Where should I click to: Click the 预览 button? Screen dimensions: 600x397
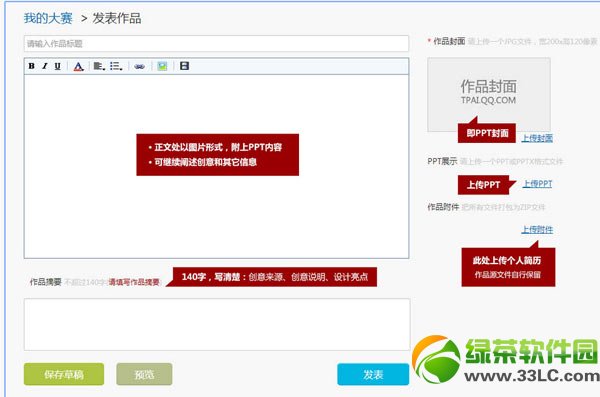144,374
